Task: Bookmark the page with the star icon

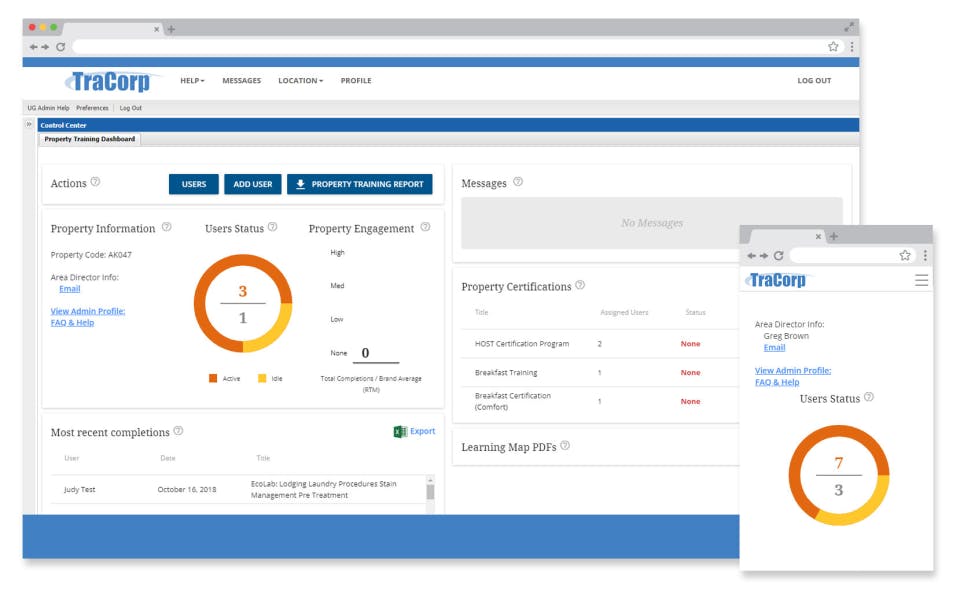Action: (x=832, y=46)
